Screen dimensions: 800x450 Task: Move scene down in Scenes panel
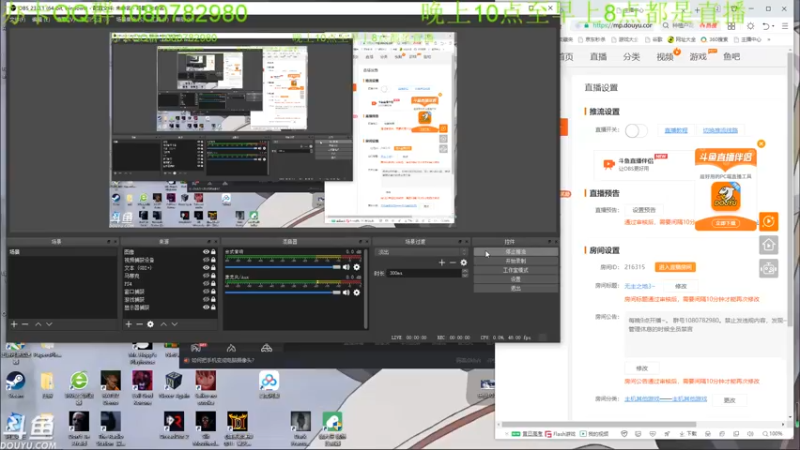point(49,324)
